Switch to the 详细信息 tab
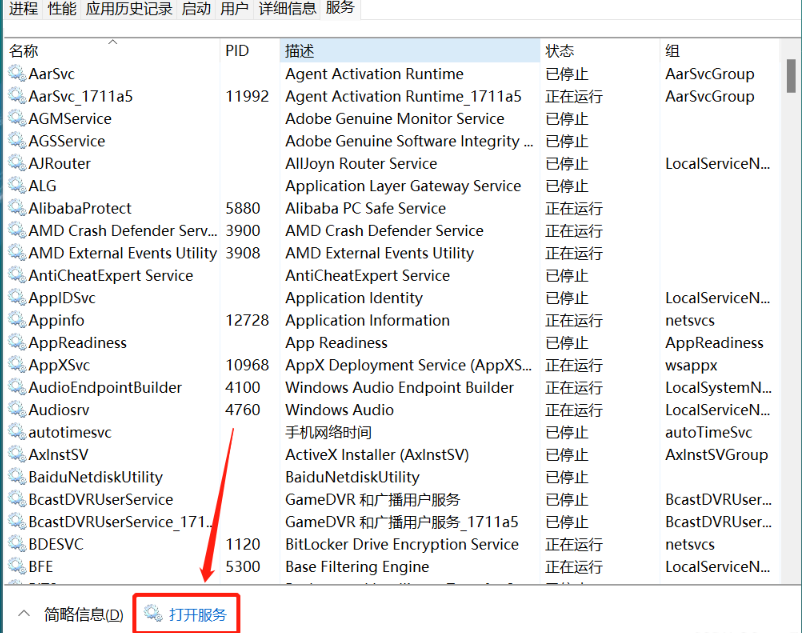The image size is (802, 633). click(x=287, y=9)
